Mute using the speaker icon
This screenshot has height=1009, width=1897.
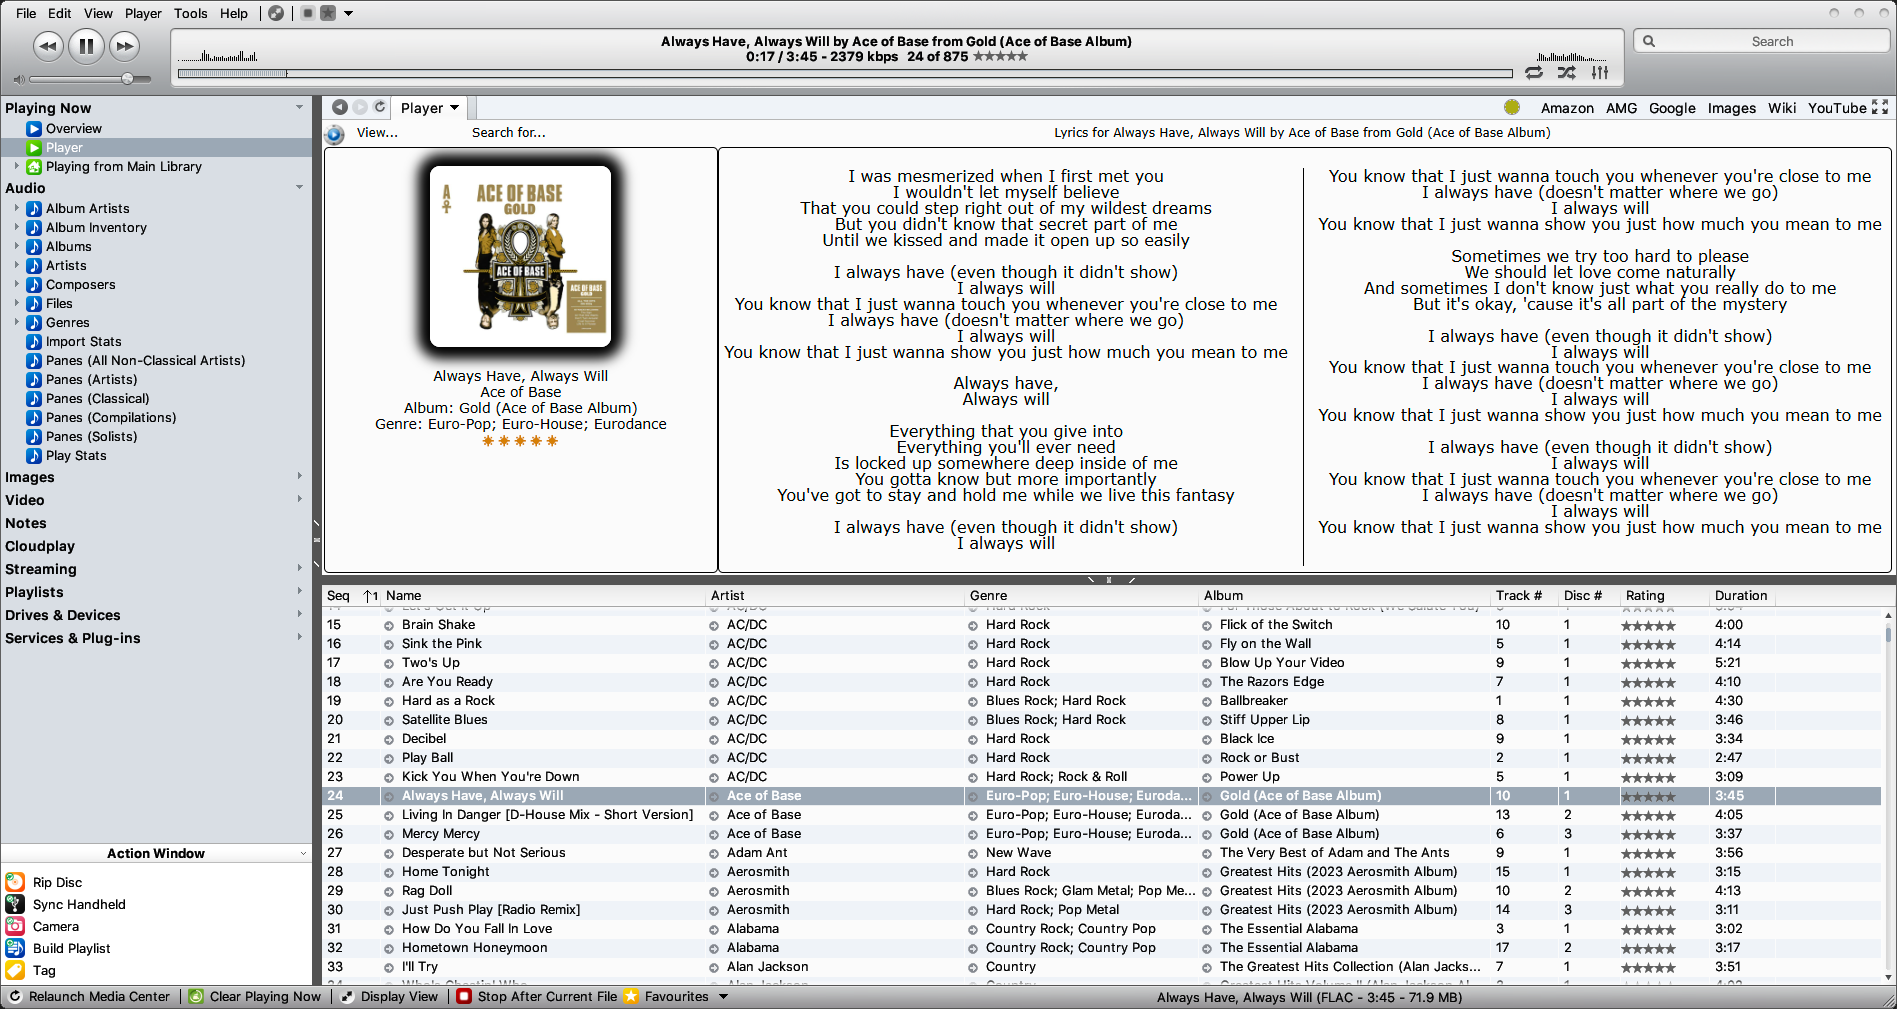[x=18, y=79]
